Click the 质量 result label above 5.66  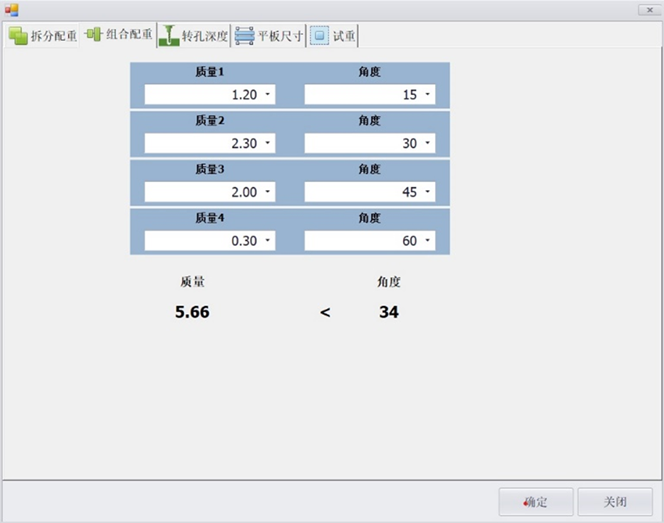point(192,282)
